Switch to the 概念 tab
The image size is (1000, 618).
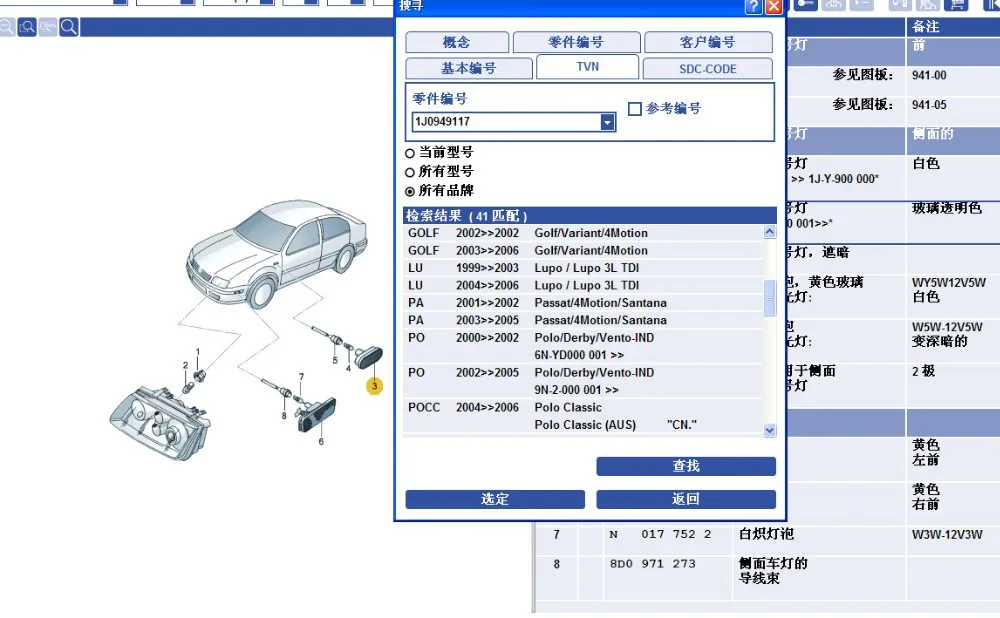tap(457, 43)
